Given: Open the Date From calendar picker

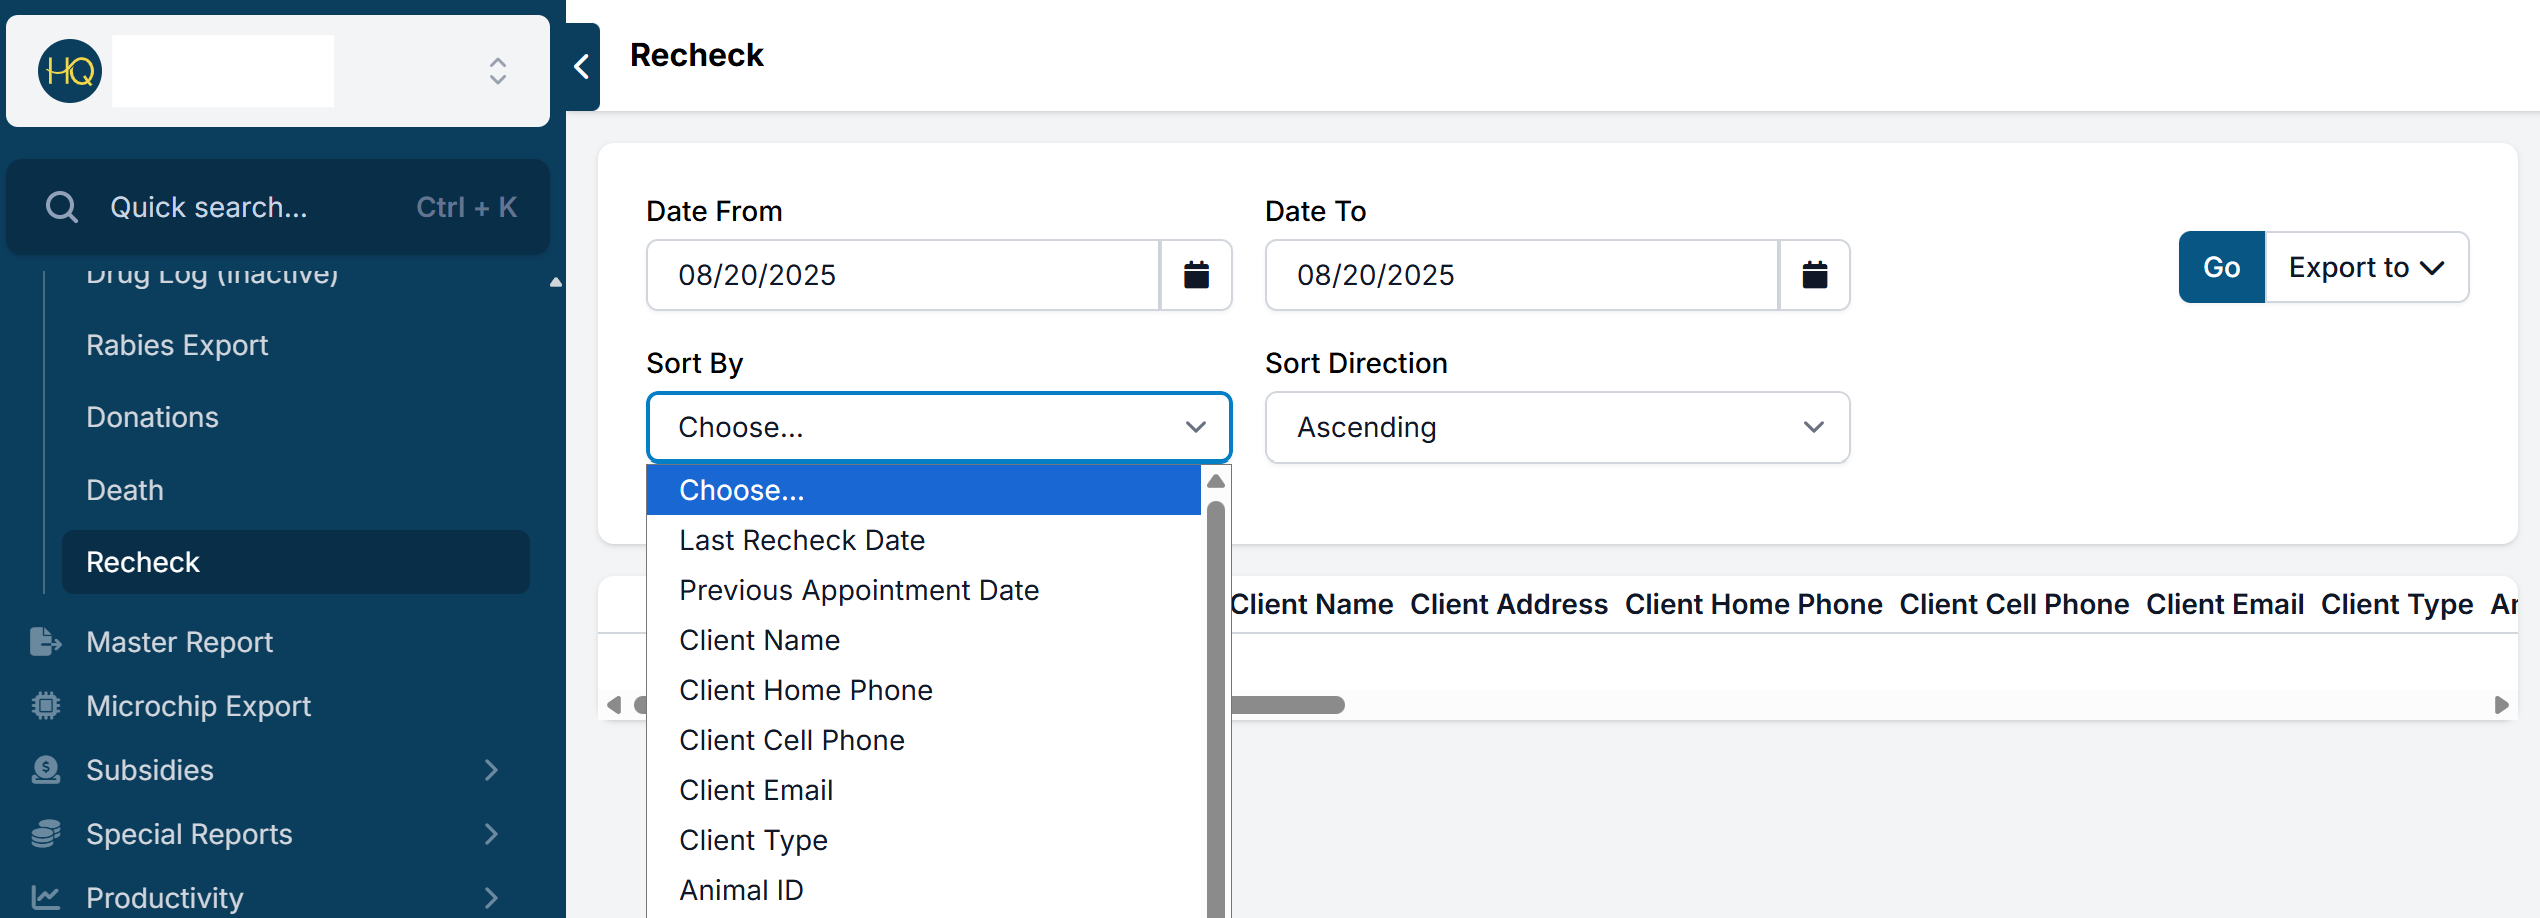Looking at the screenshot, I should [1196, 275].
